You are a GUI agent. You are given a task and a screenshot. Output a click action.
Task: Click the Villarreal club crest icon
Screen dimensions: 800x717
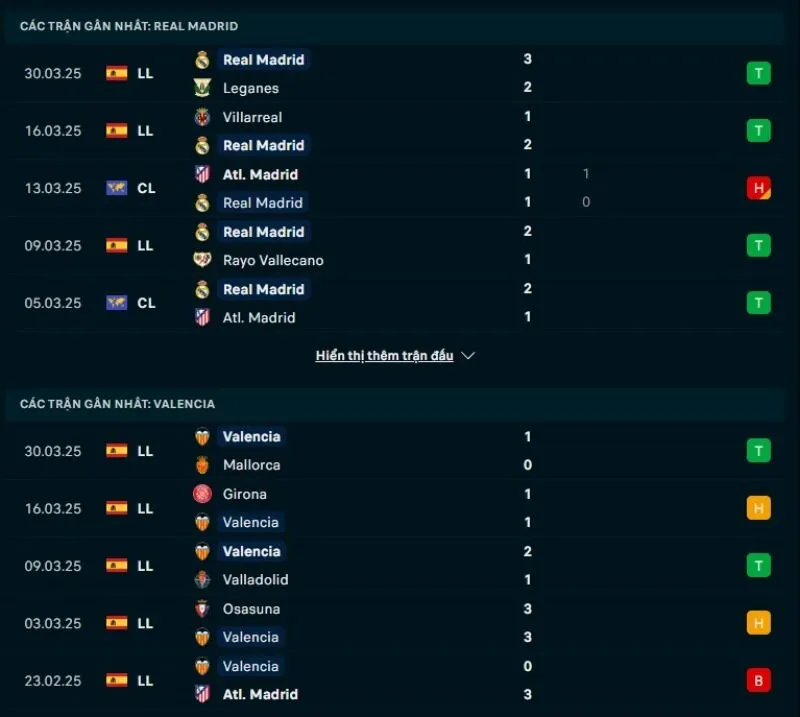click(x=202, y=117)
